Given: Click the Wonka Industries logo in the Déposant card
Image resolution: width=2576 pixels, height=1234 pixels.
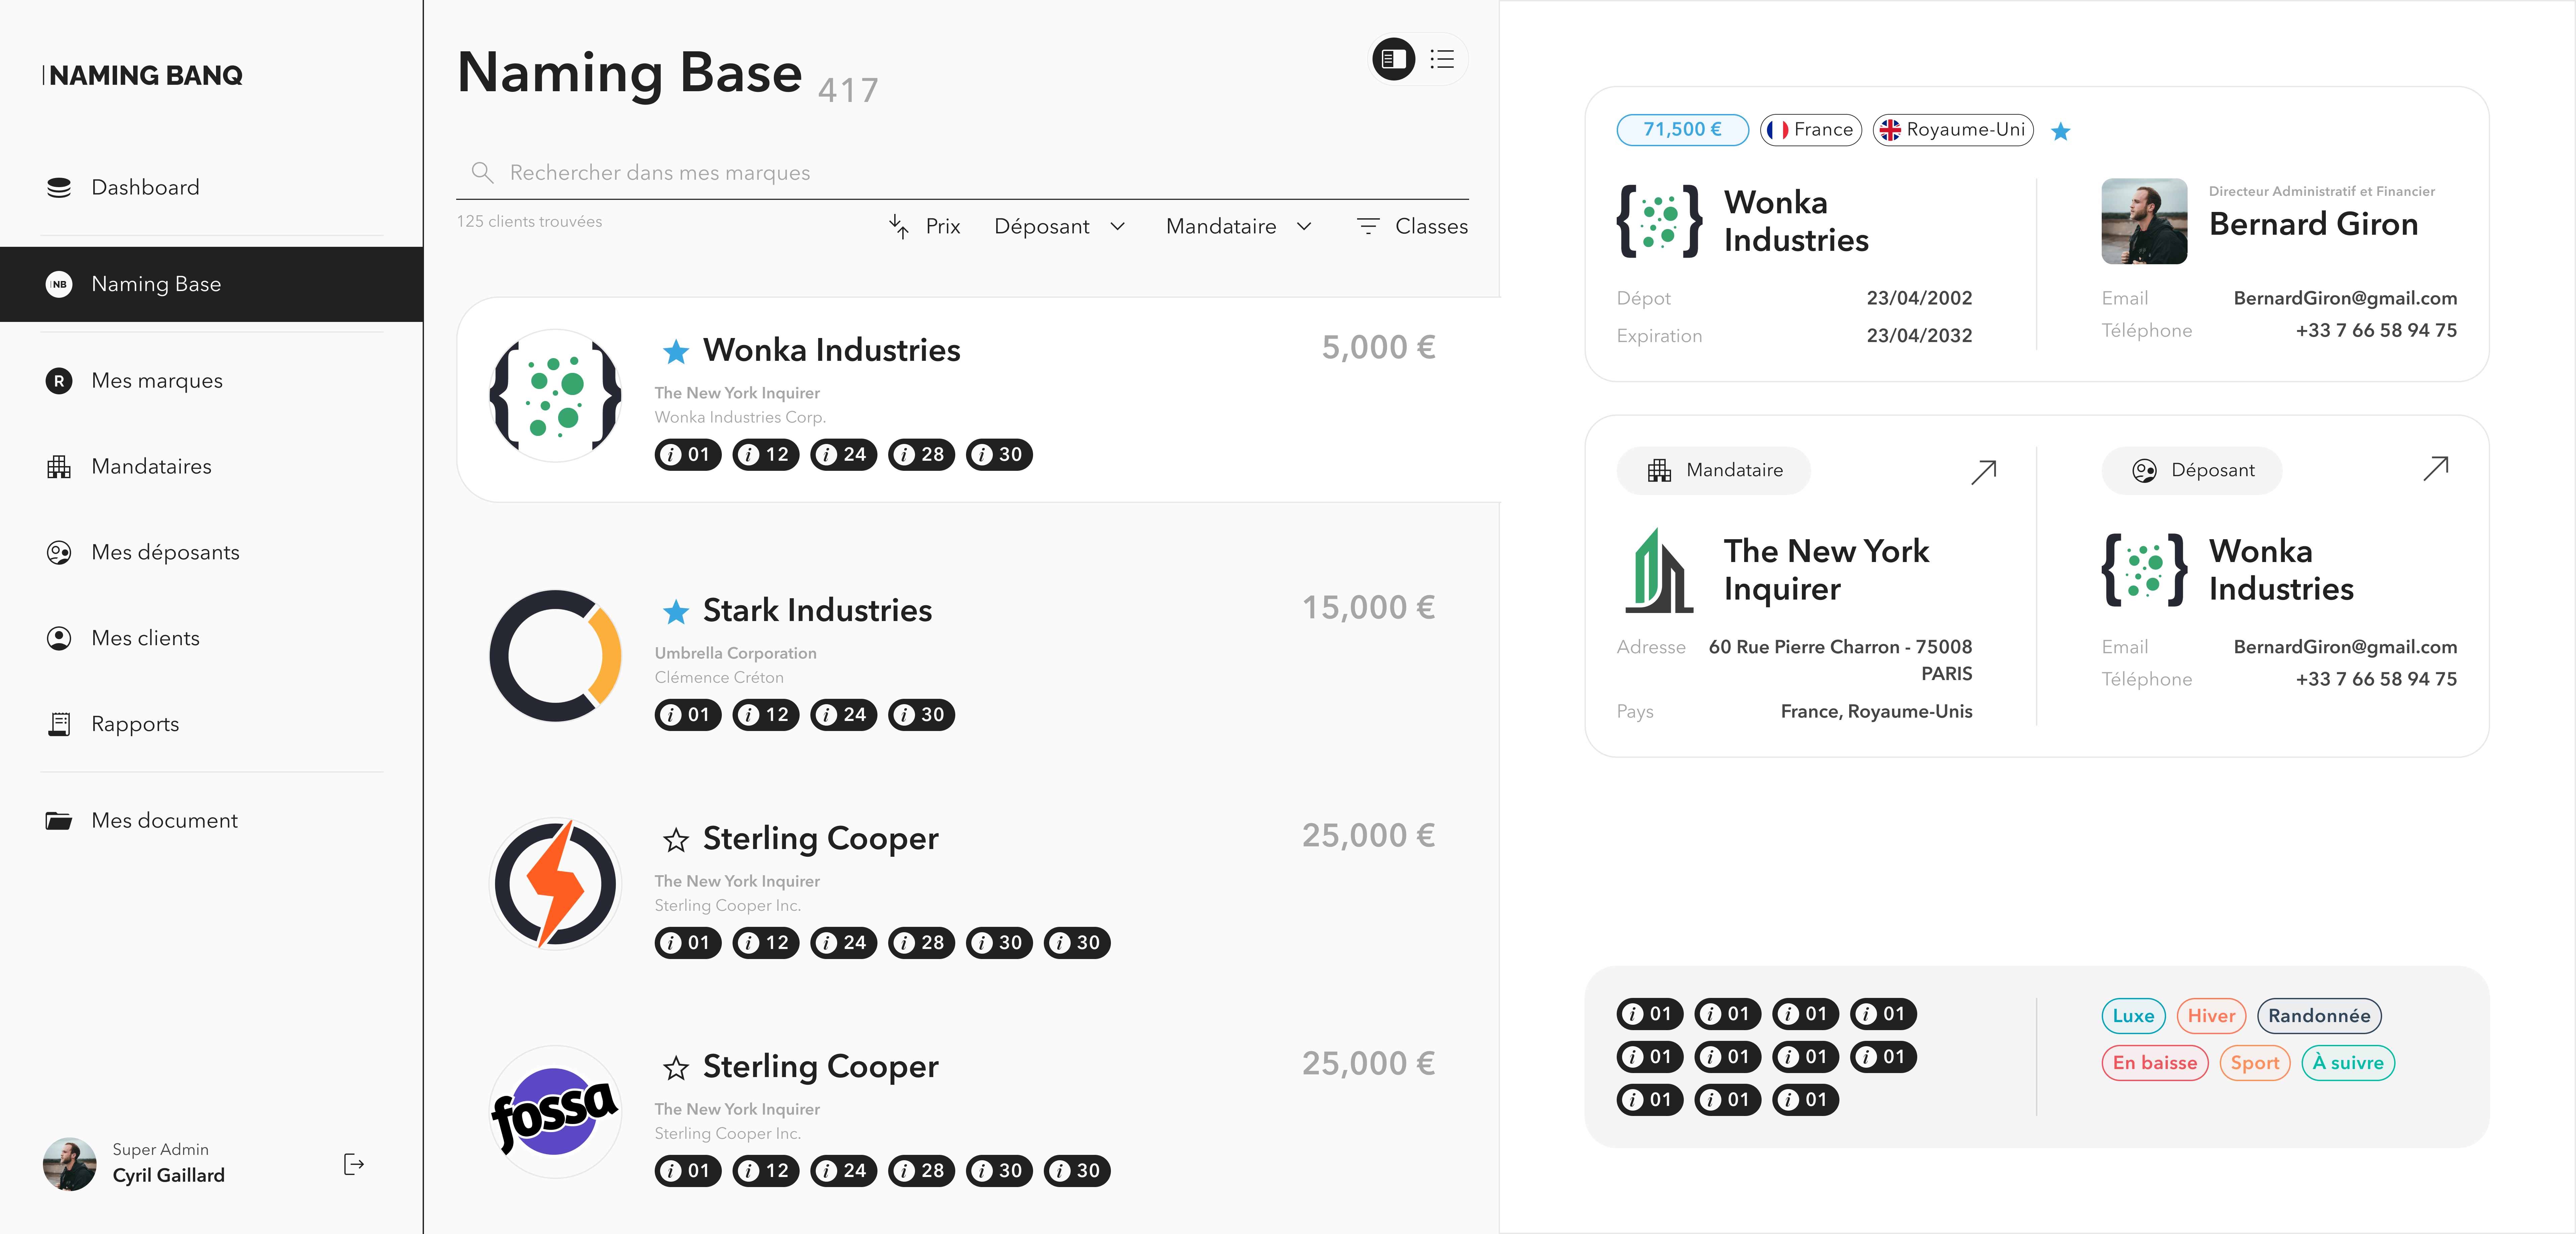Looking at the screenshot, I should click(2144, 570).
